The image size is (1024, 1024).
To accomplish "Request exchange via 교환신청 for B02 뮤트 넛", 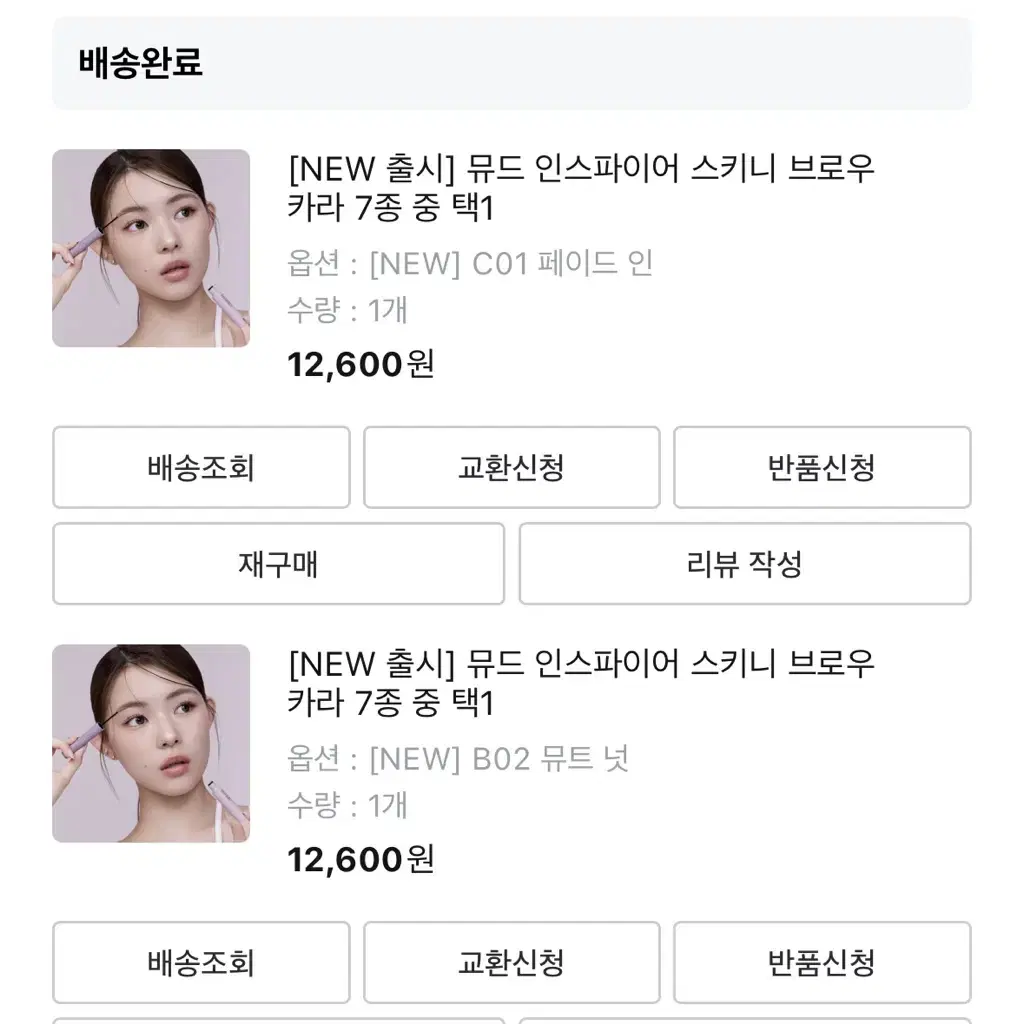I will coord(511,963).
